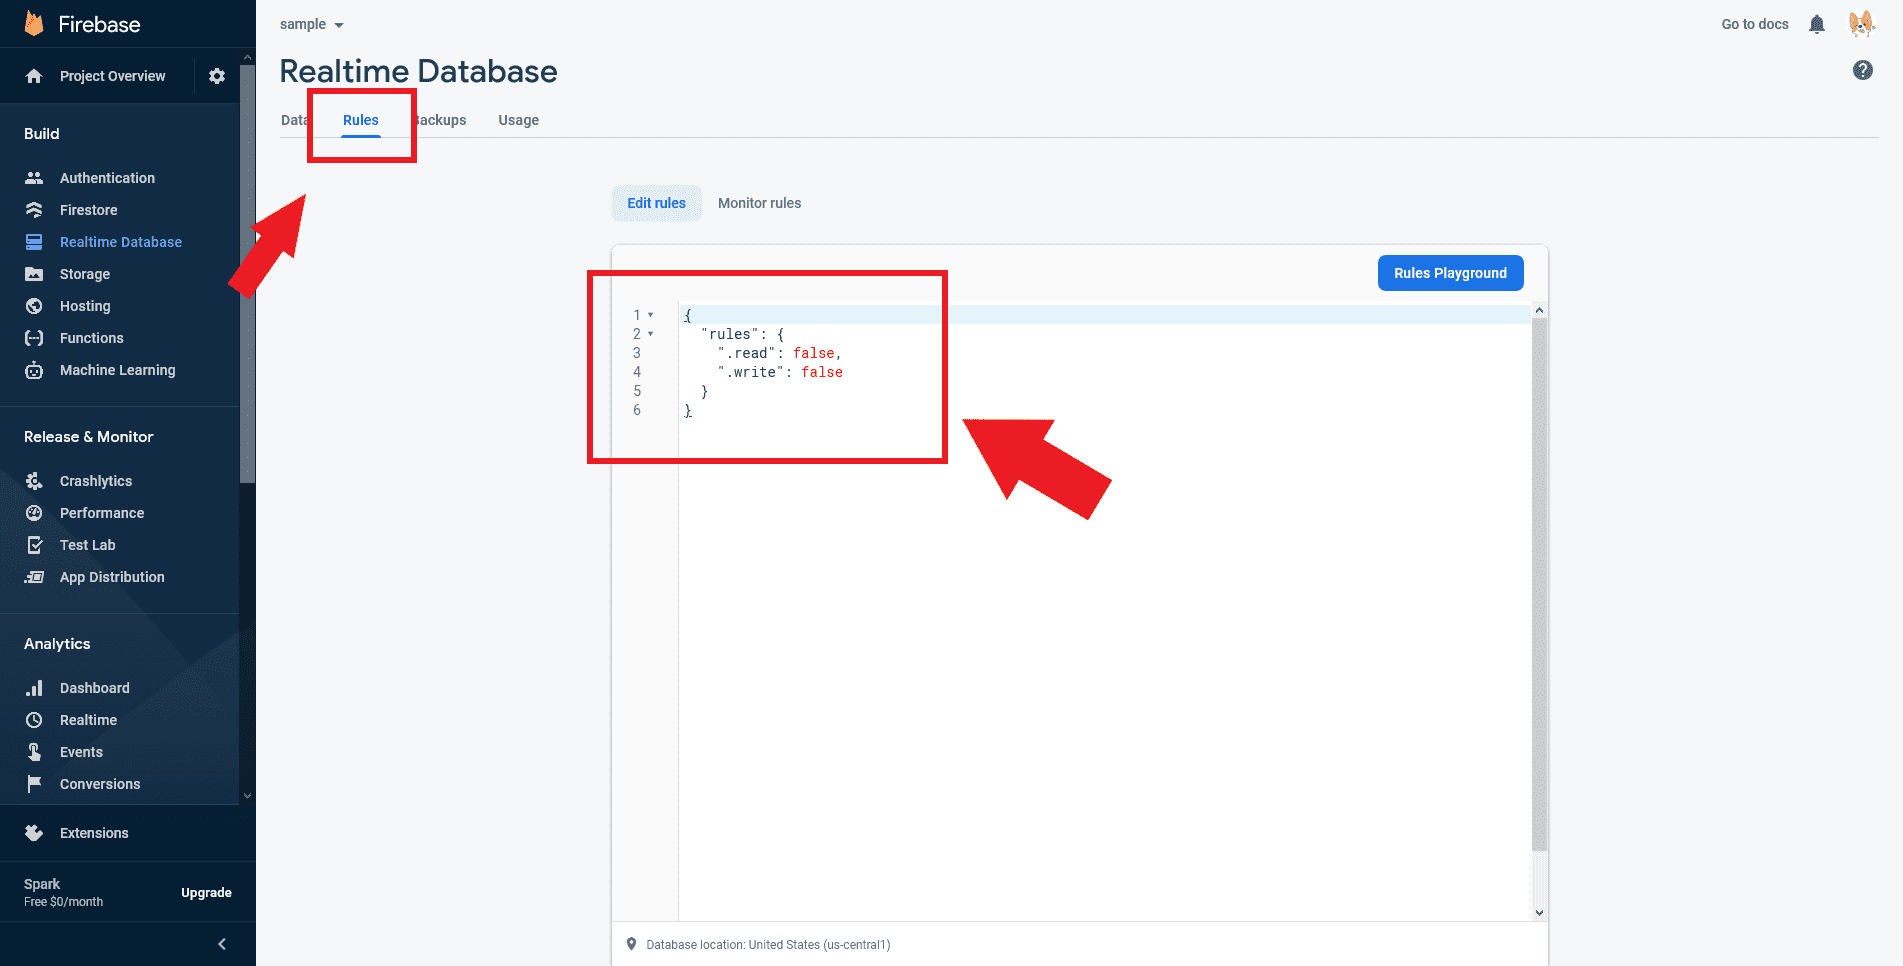Viewport: 1903px width, 966px height.
Task: Click the Storage folder icon
Action: click(x=34, y=274)
